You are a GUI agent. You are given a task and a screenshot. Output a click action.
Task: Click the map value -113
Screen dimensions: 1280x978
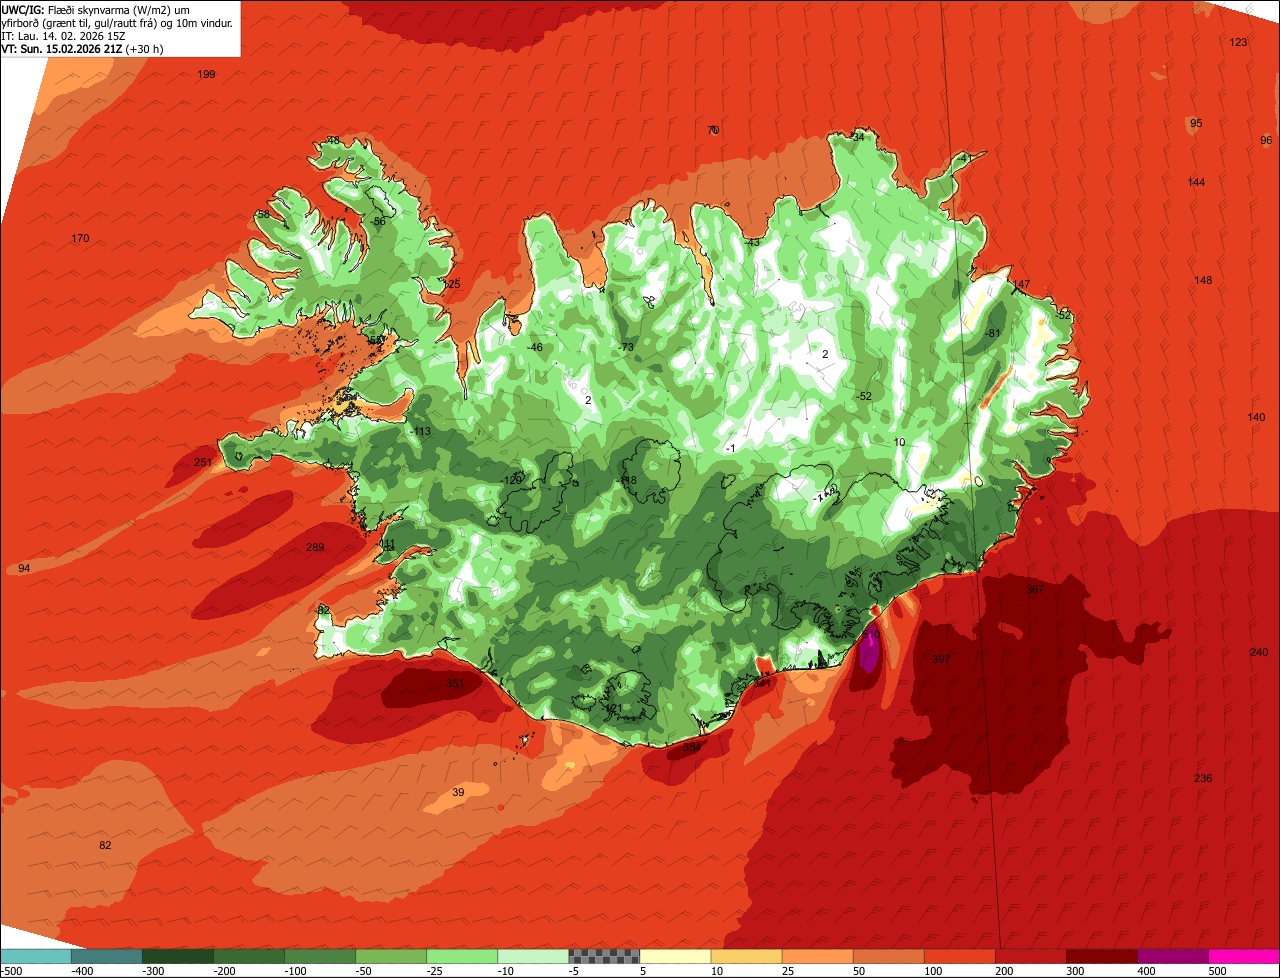tap(421, 431)
